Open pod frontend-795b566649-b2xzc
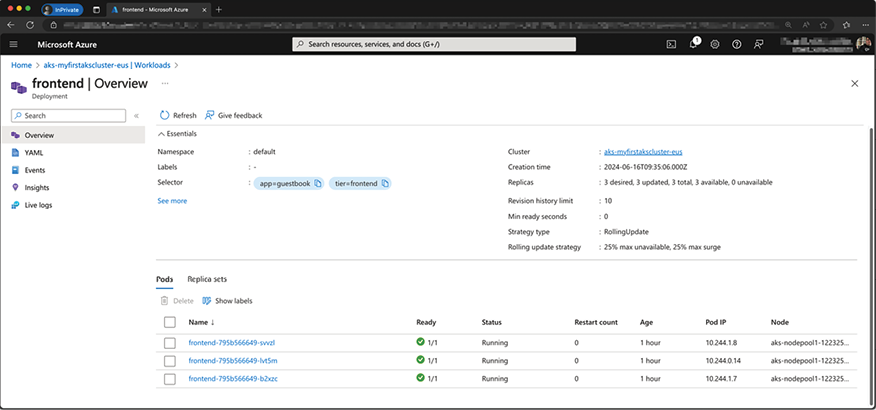 pos(234,379)
